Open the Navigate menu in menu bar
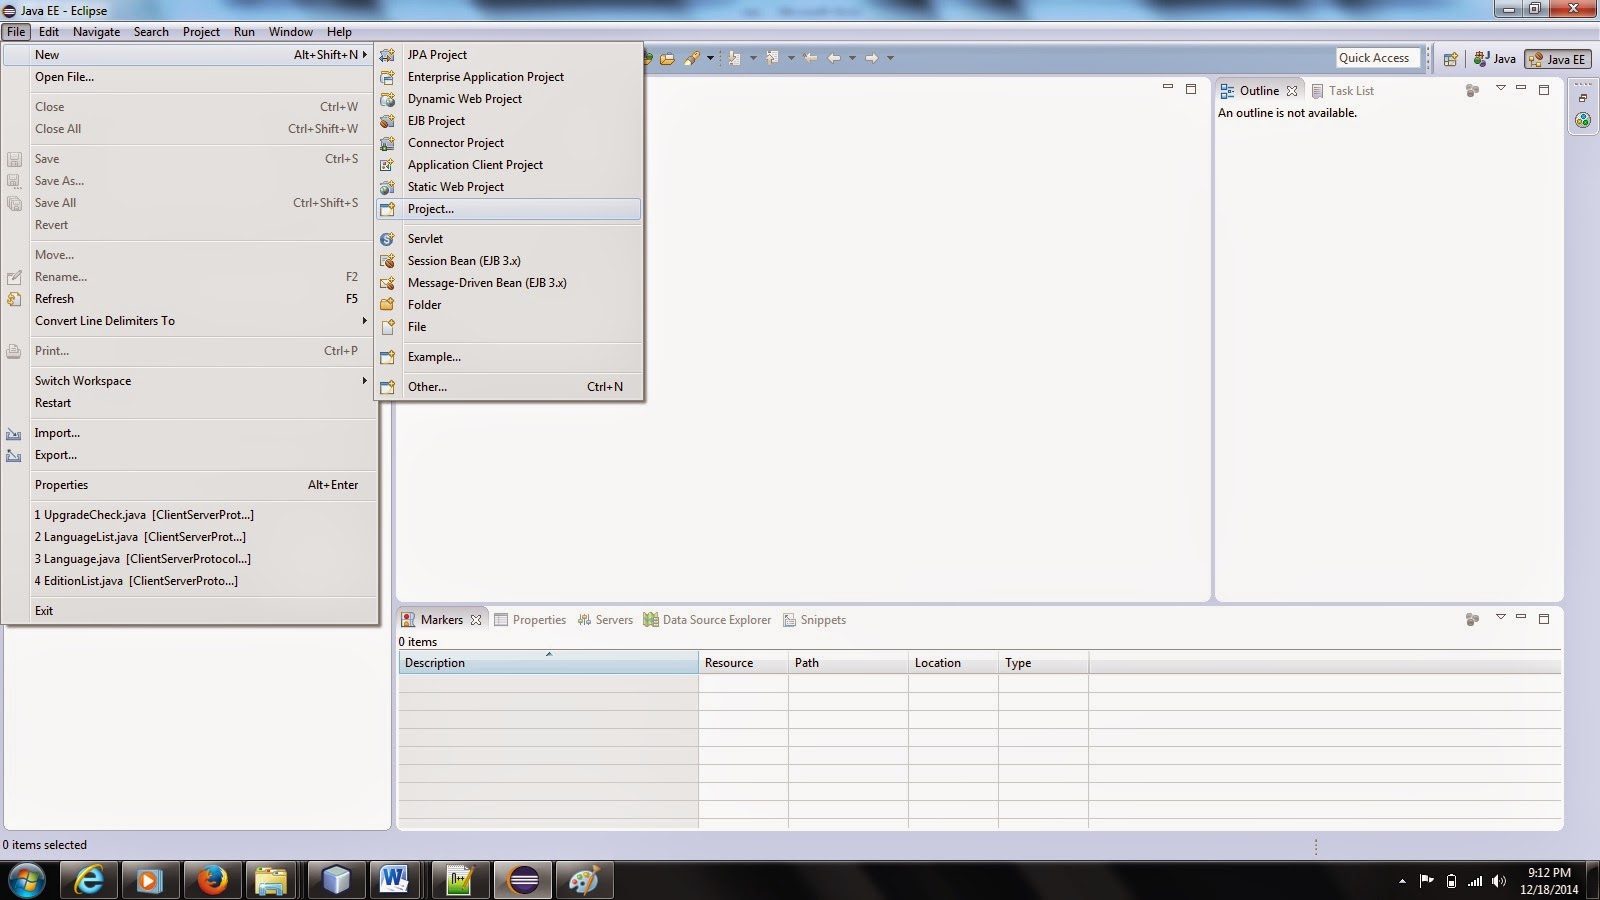Viewport: 1600px width, 900px height. [96, 32]
